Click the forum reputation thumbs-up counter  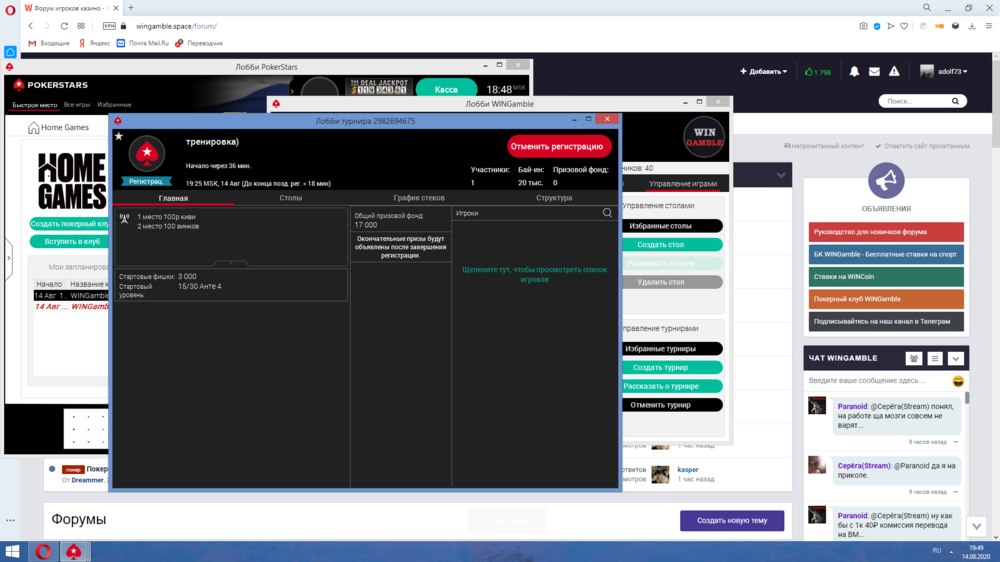click(x=818, y=72)
